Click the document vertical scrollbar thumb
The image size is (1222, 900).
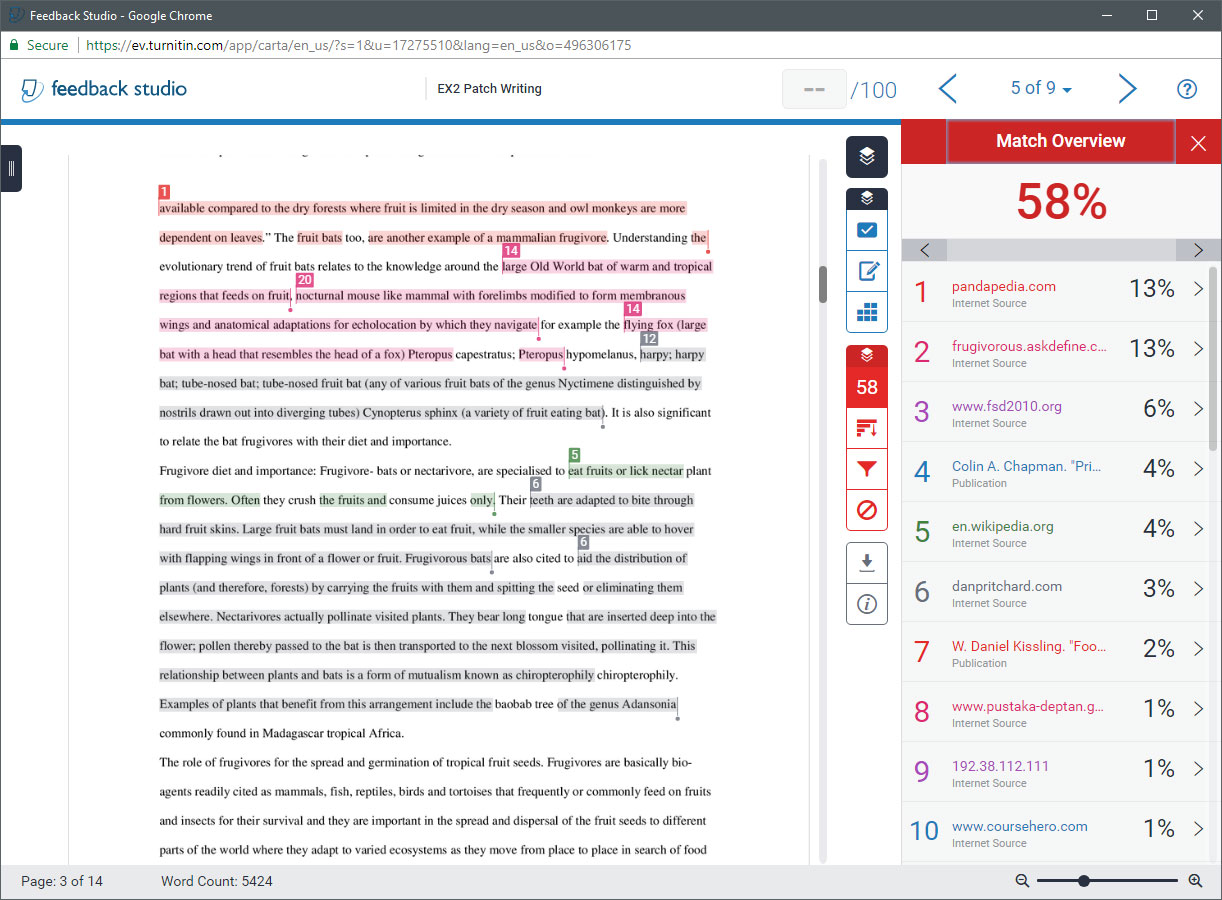click(x=823, y=284)
